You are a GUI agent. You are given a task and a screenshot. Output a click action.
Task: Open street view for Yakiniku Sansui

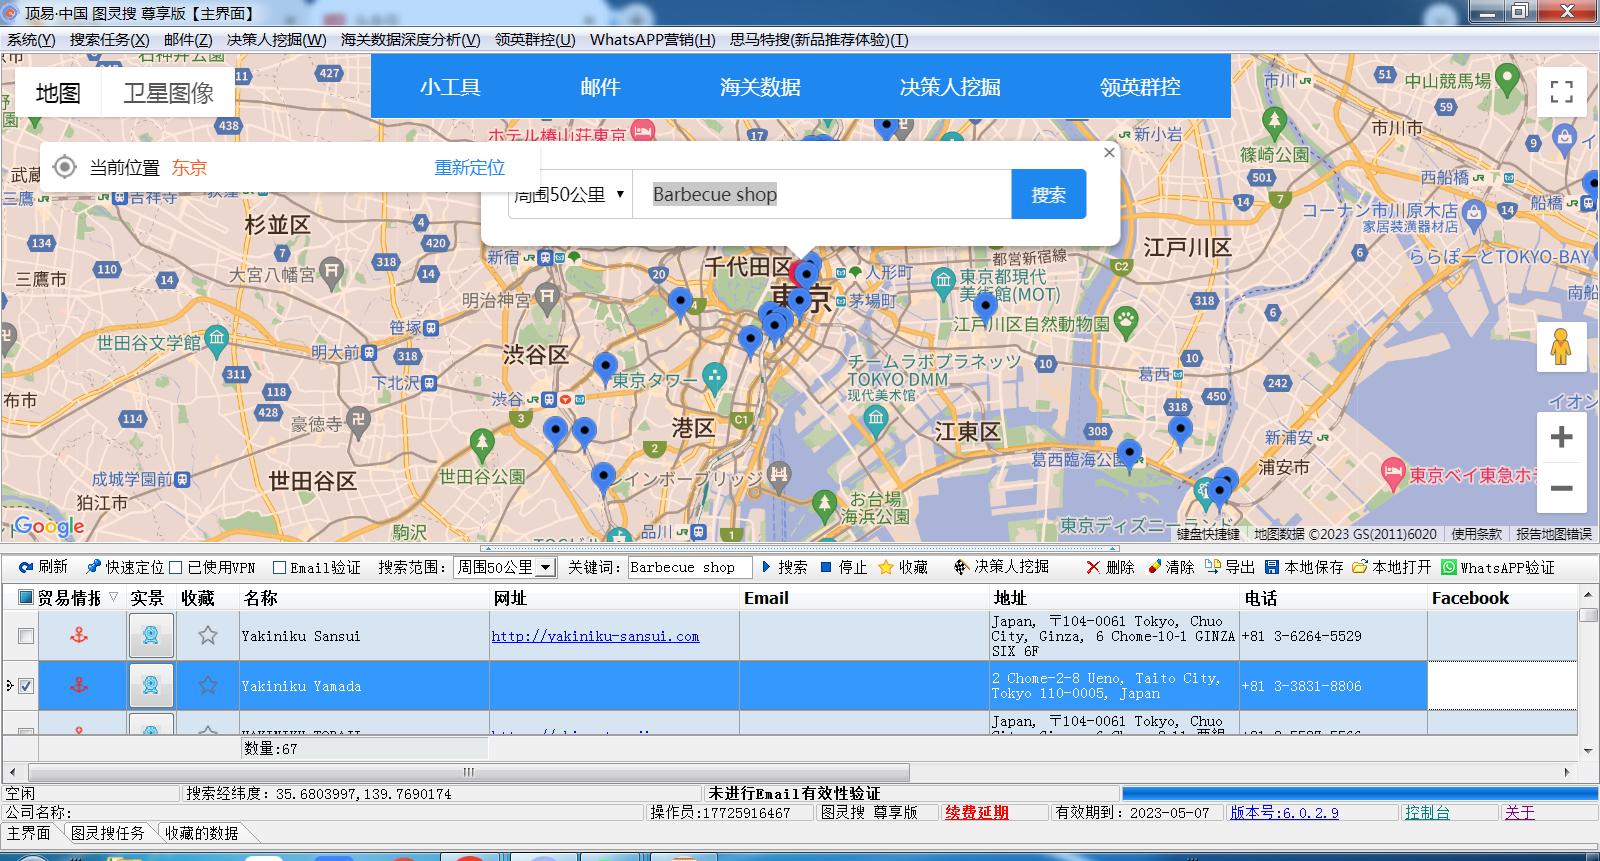[x=151, y=635]
